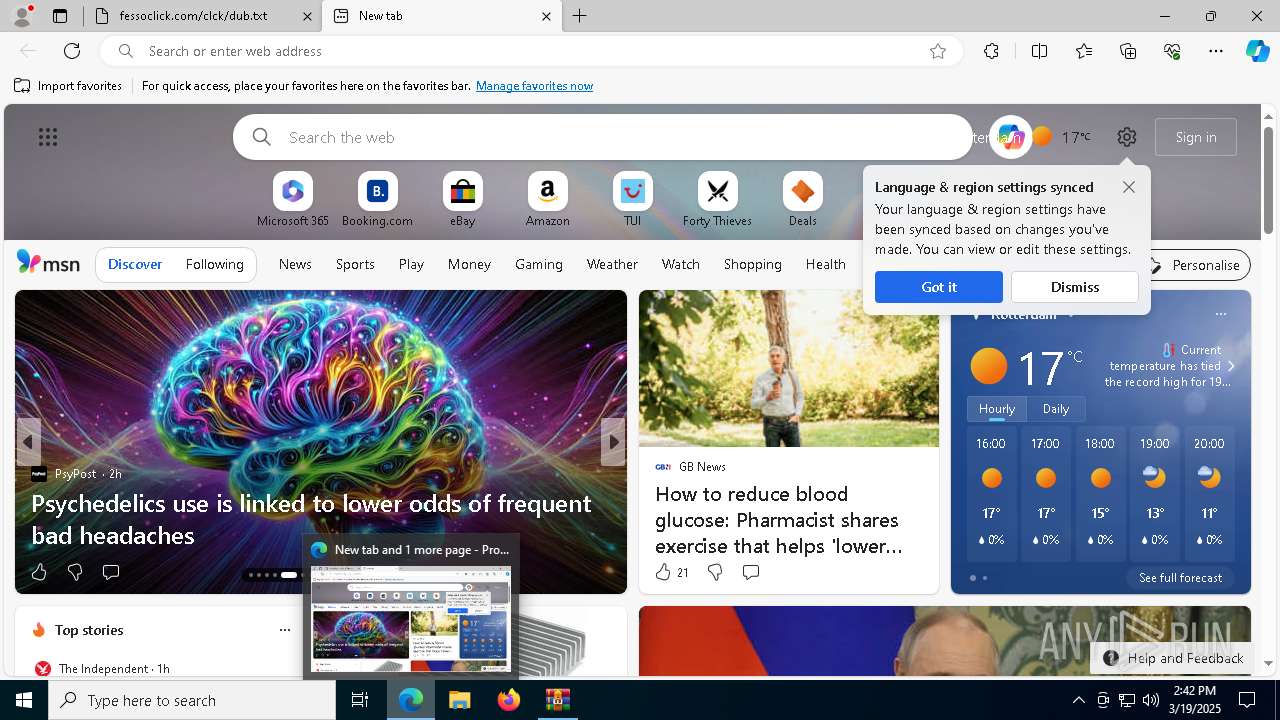Select the Following feed toggle

[214, 264]
